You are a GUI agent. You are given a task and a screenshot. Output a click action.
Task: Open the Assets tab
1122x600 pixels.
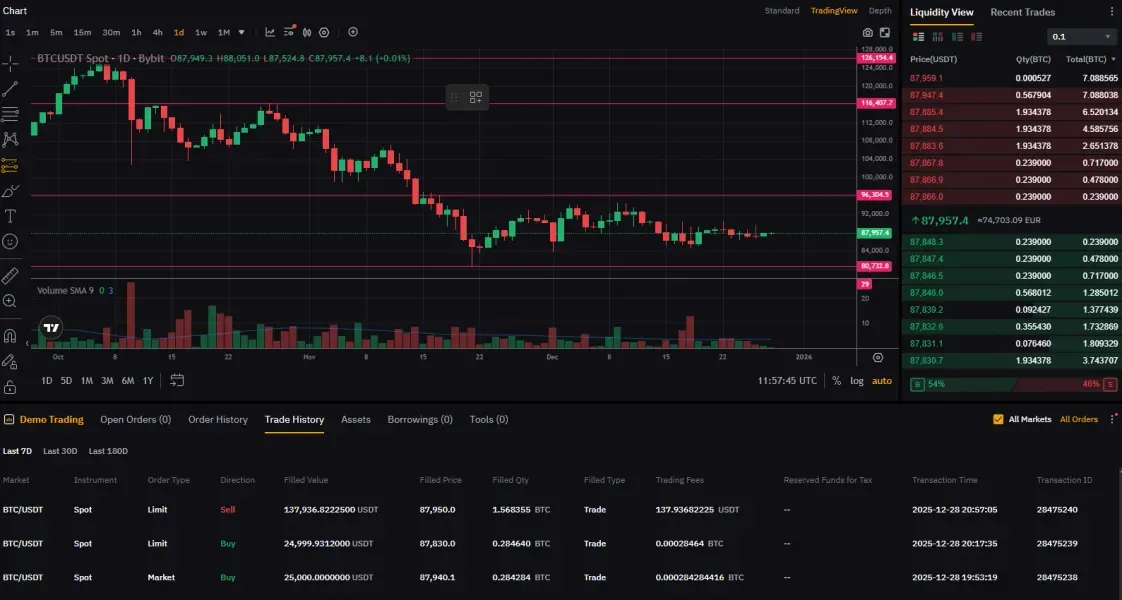pos(356,420)
